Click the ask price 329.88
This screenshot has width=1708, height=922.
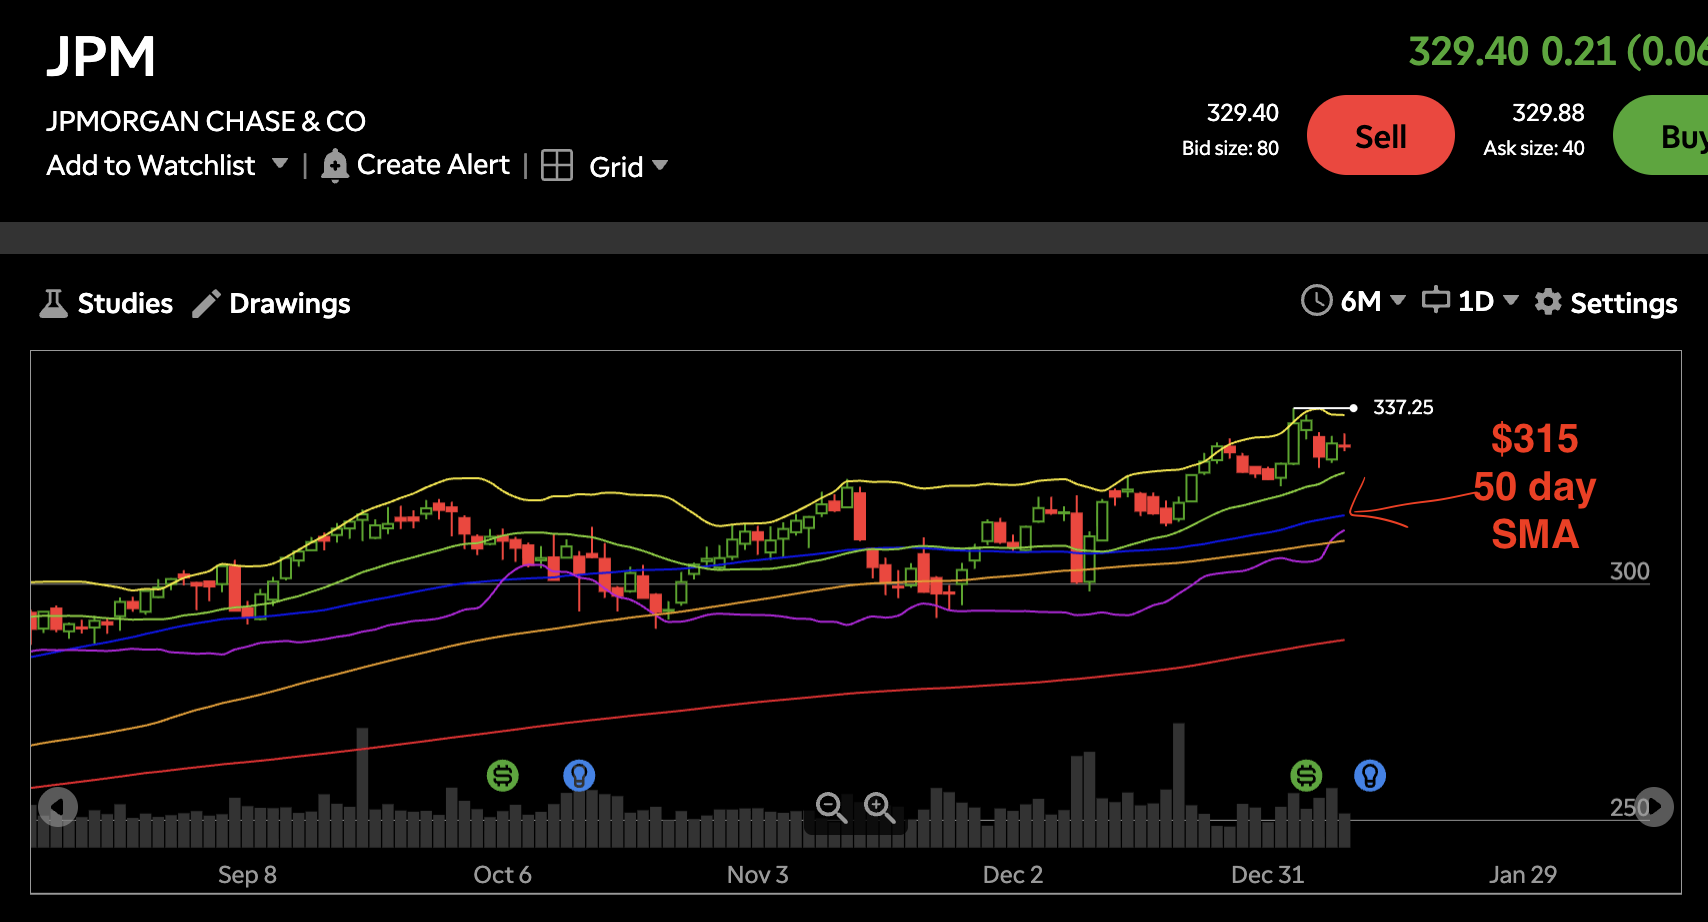pos(1548,113)
